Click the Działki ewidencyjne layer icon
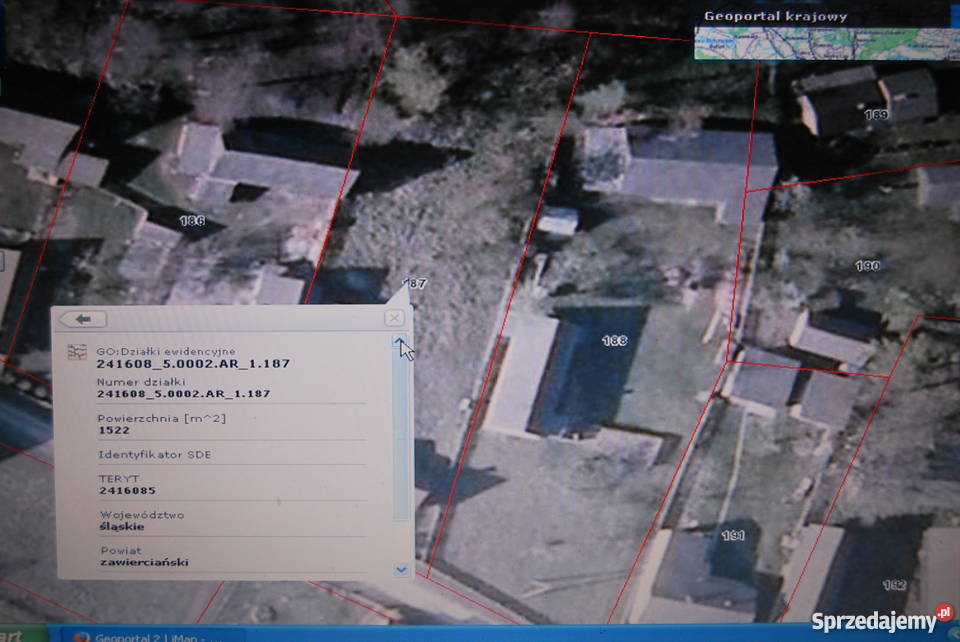Viewport: 960px width, 642px height. (x=76, y=352)
